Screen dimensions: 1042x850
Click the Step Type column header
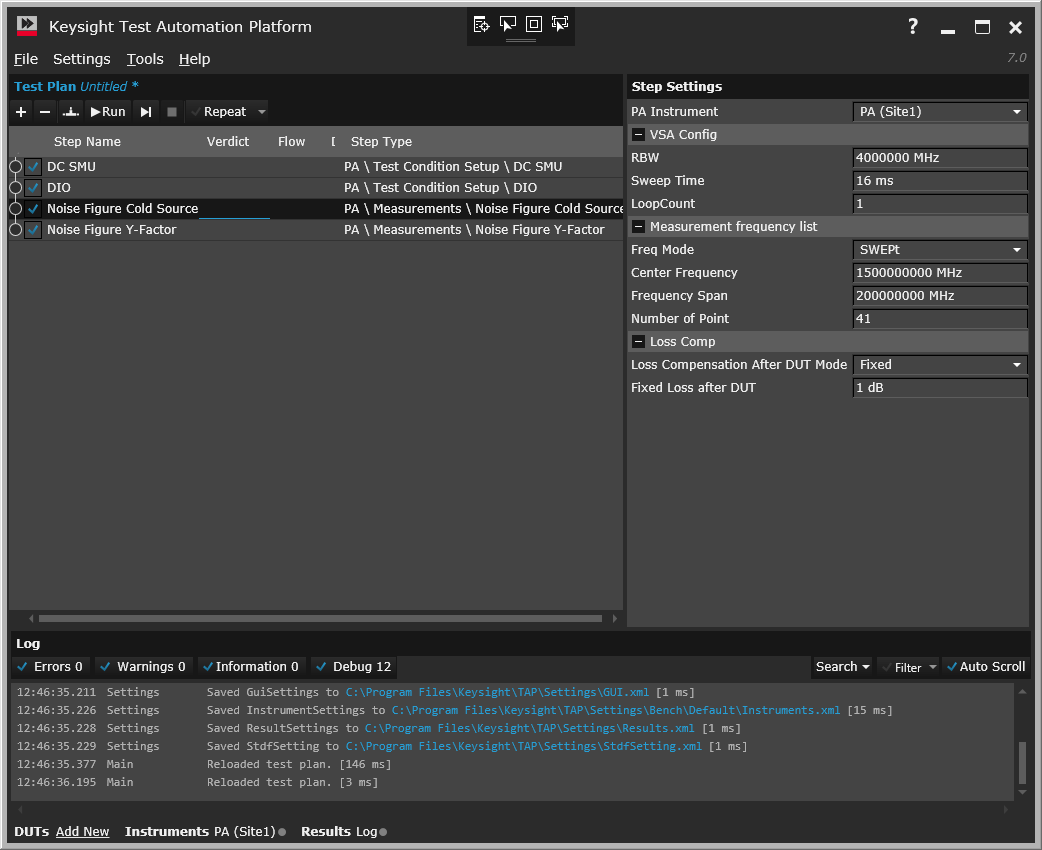381,142
